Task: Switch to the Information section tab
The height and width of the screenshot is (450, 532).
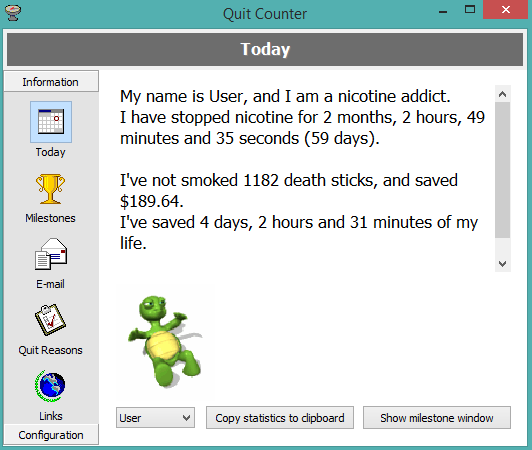Action: coord(51,81)
